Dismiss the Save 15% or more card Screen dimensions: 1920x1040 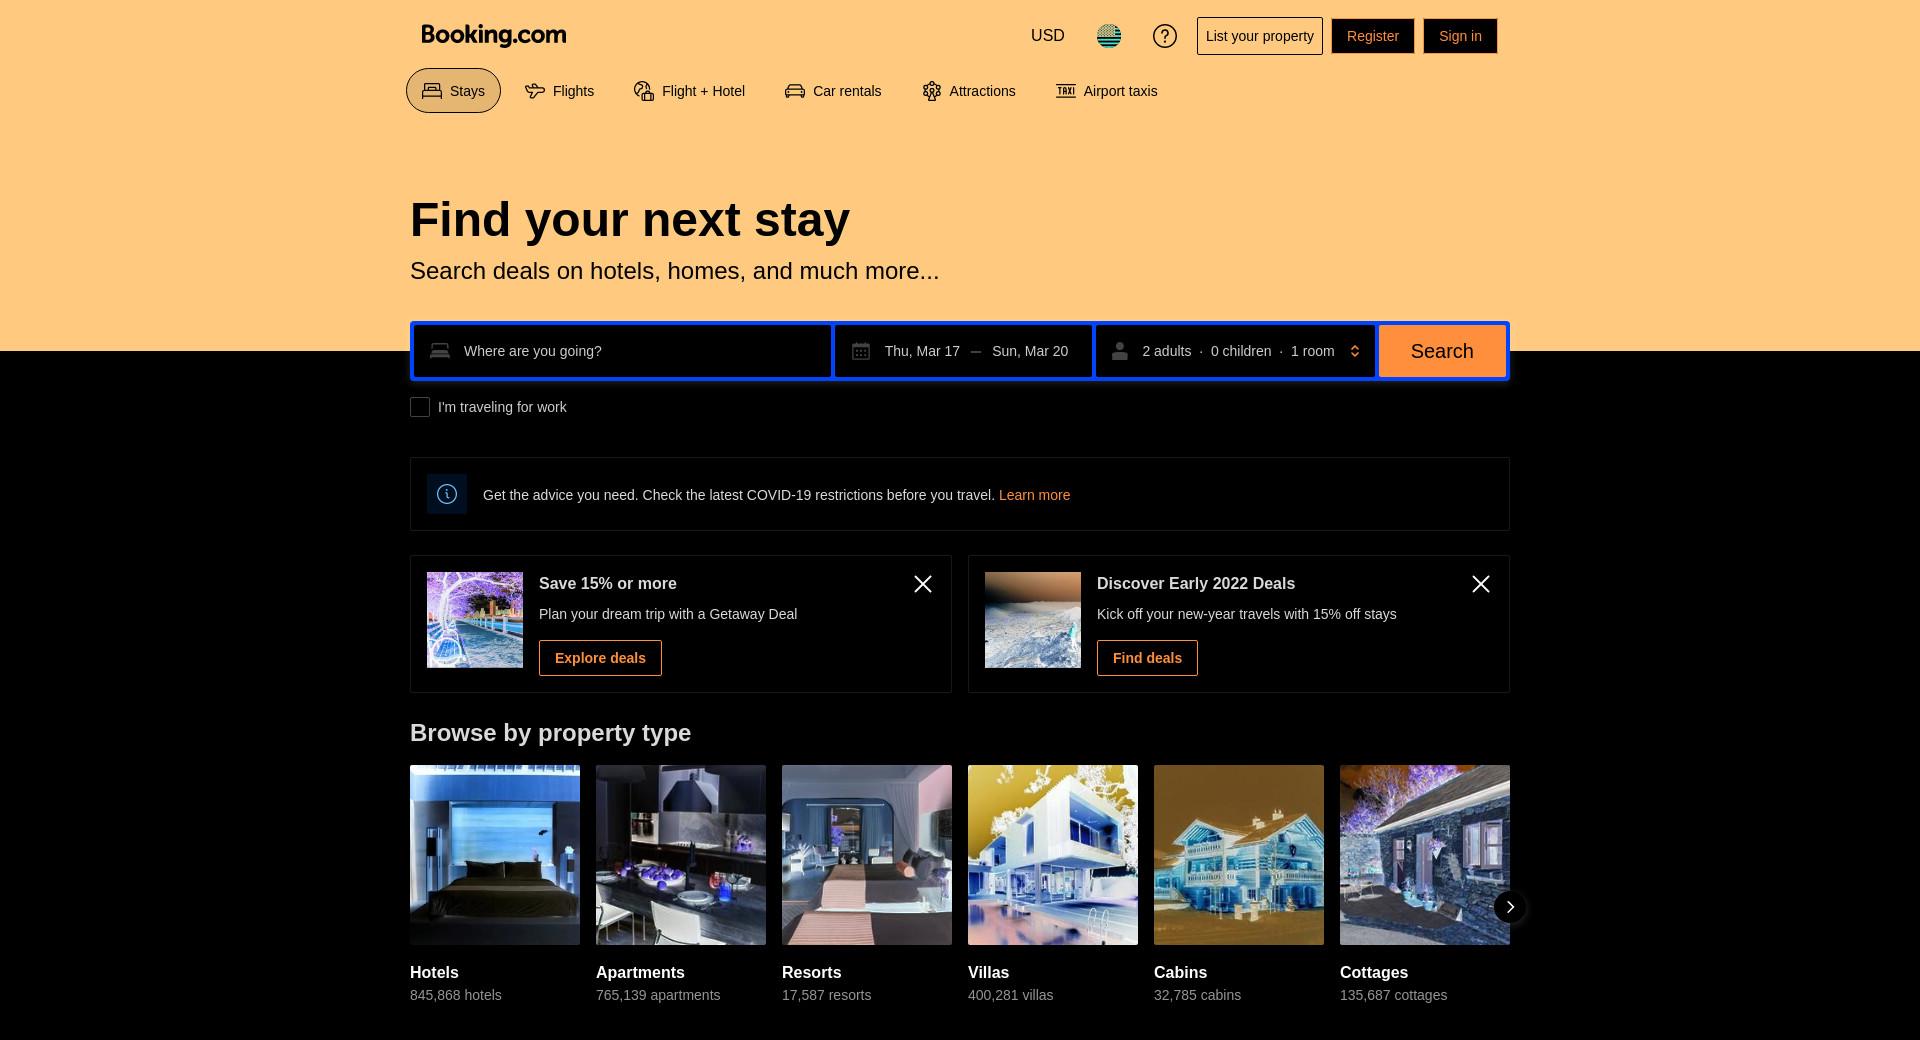[x=923, y=584]
